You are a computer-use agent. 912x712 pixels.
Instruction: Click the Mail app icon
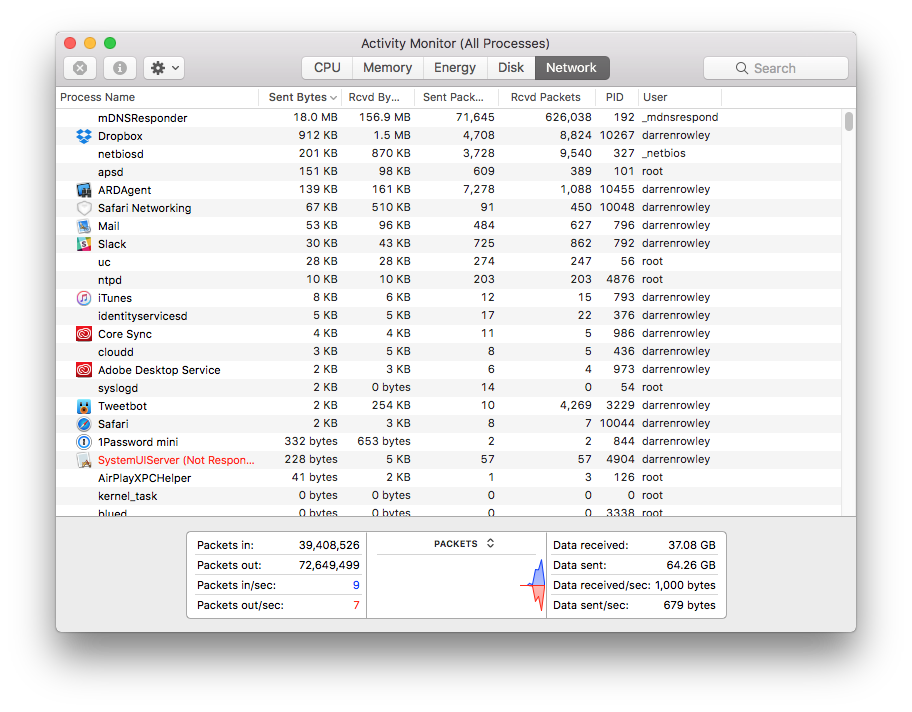pos(84,226)
